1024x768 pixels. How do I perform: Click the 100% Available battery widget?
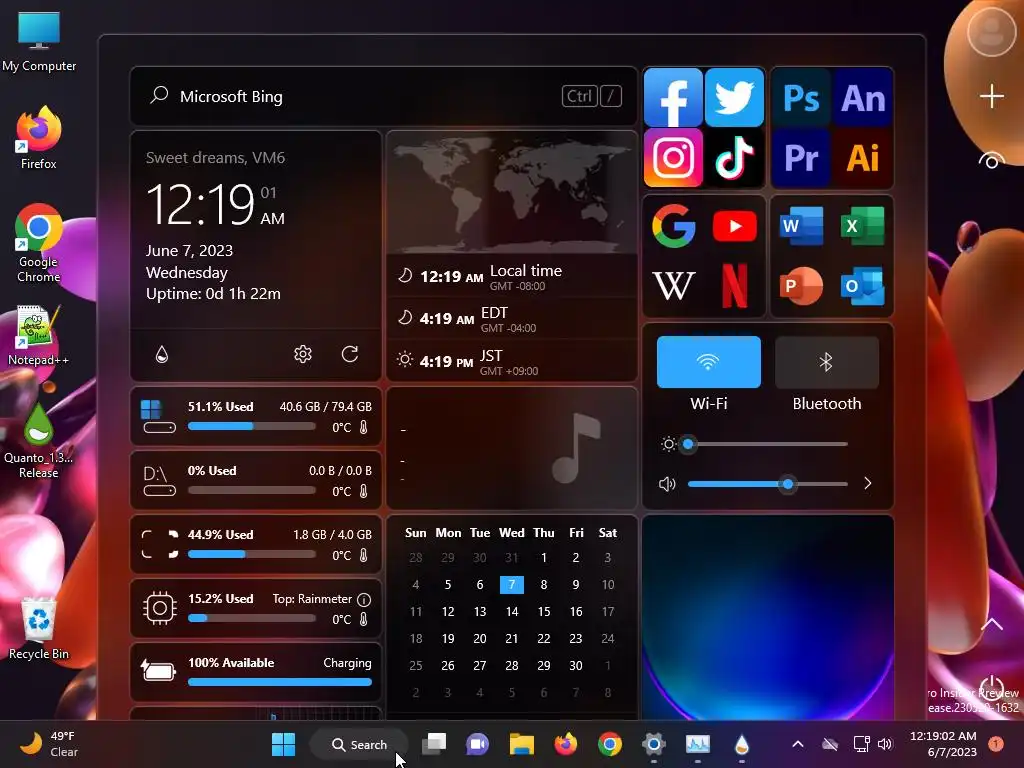point(256,672)
